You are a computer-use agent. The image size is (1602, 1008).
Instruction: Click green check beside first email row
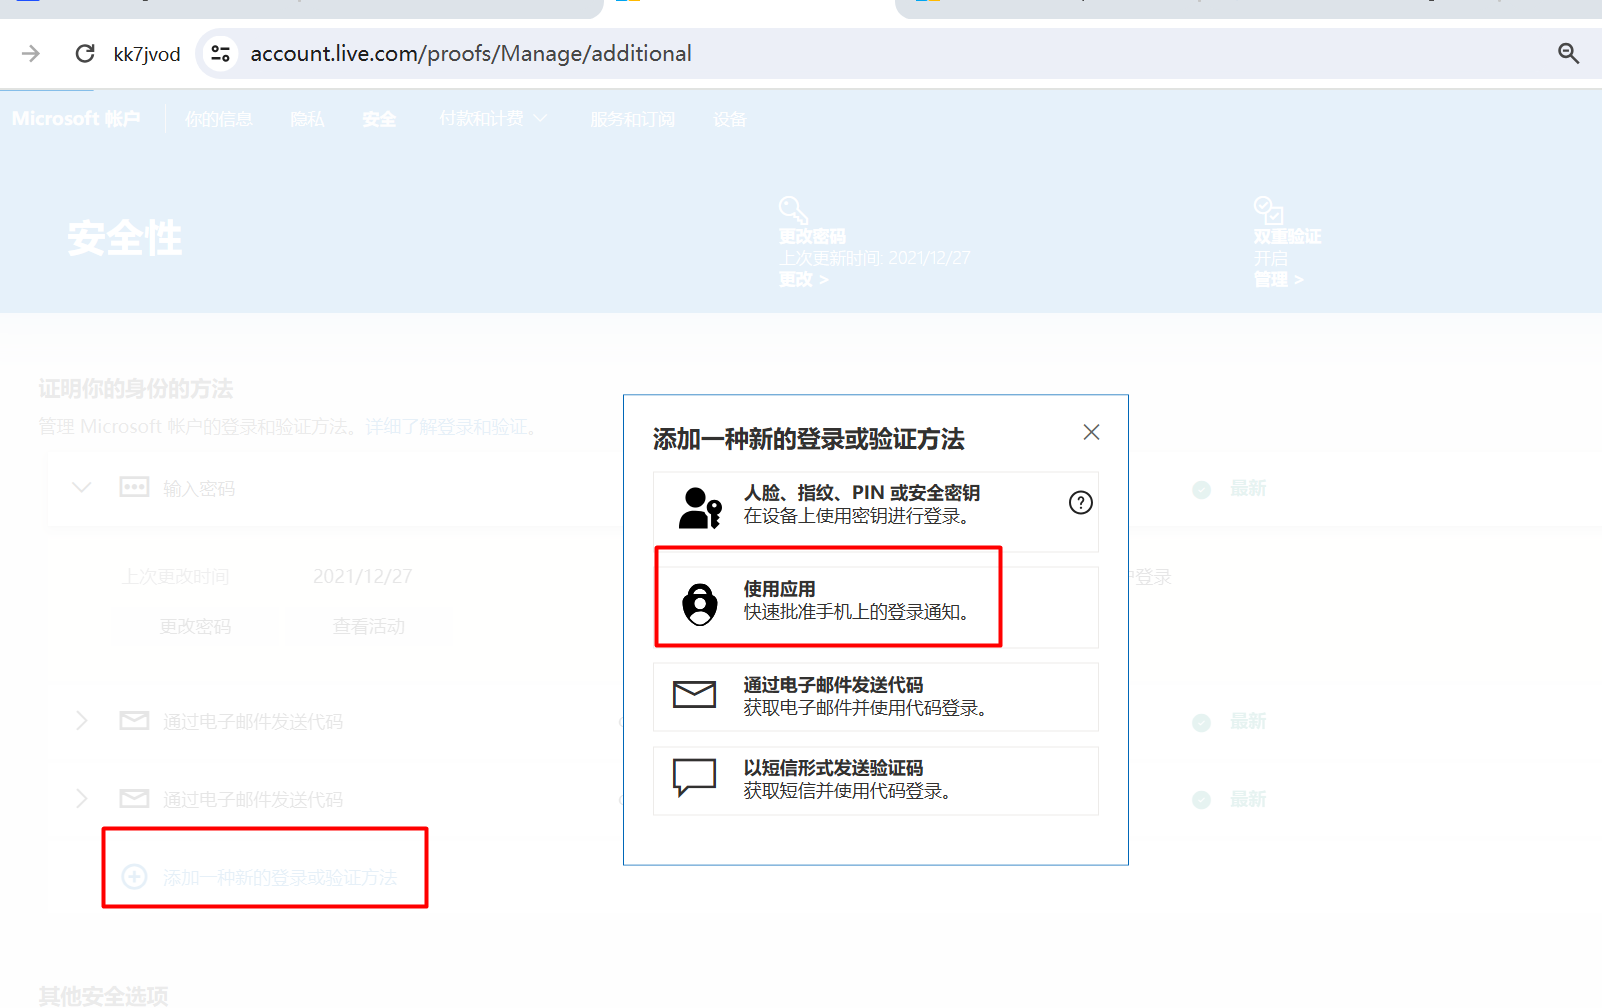coord(1202,723)
